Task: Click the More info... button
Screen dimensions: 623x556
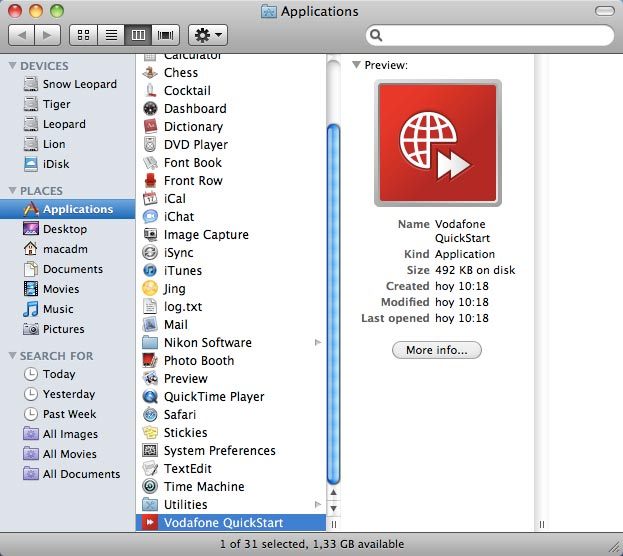Action: (x=437, y=350)
